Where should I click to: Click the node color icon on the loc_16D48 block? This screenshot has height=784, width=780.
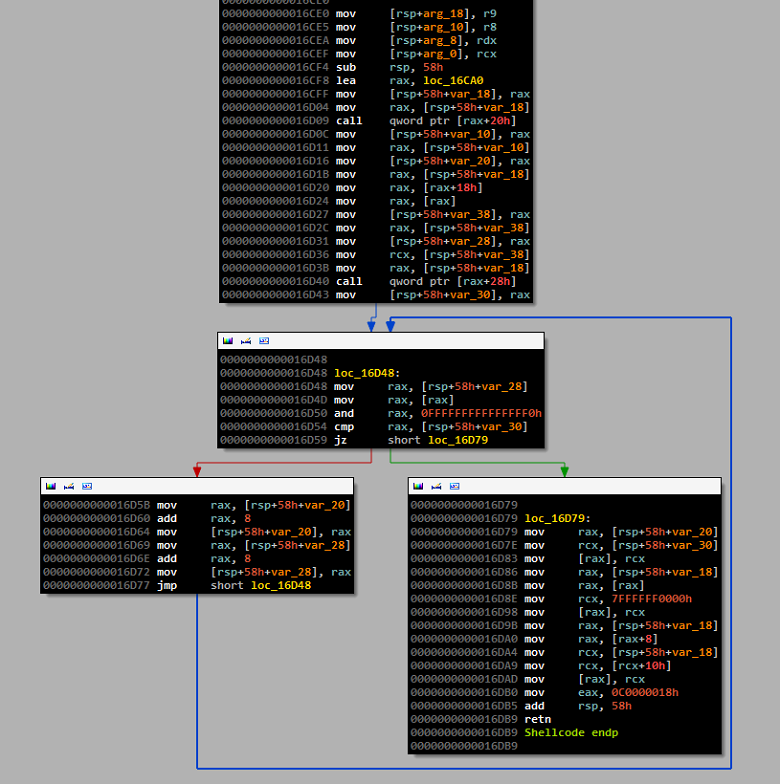227,341
